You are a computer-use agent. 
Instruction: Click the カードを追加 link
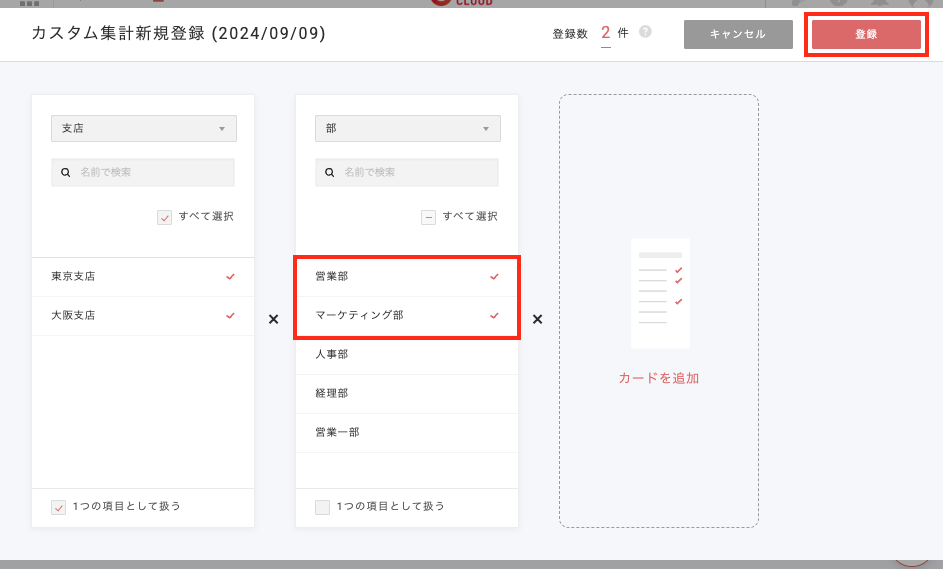pos(658,378)
